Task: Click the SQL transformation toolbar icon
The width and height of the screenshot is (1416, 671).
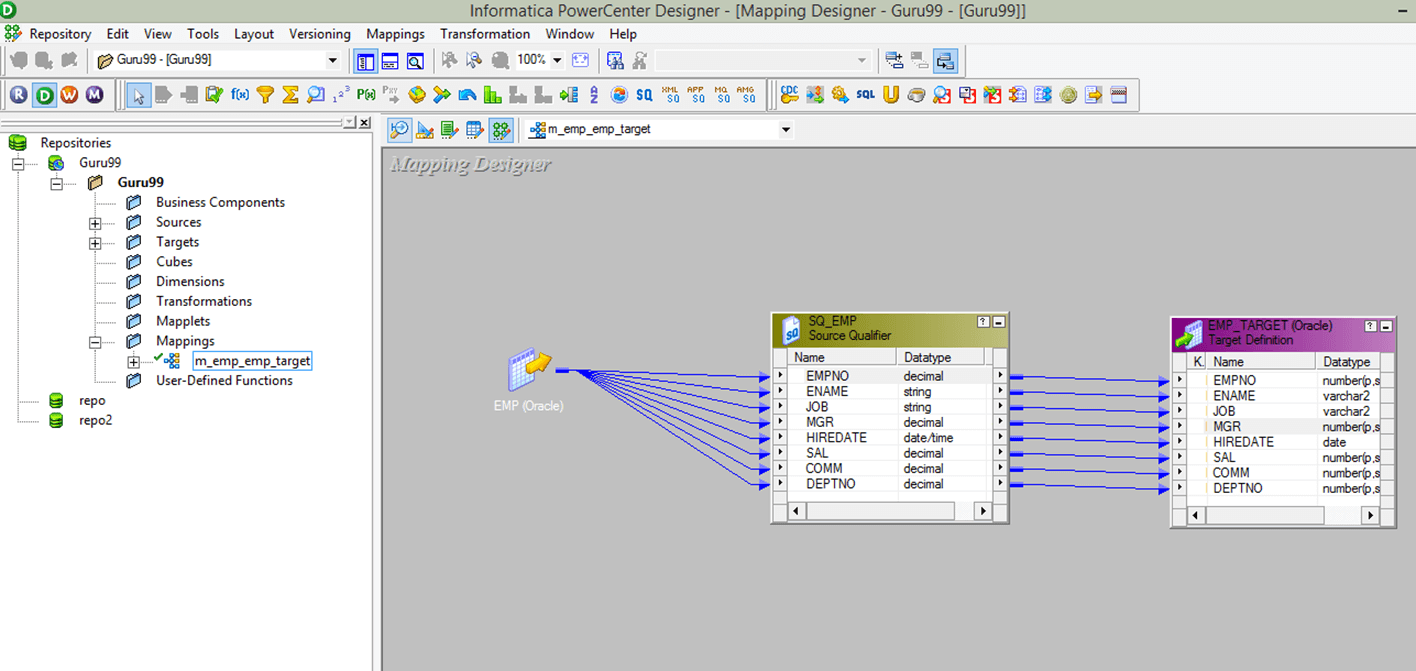Action: (x=865, y=95)
